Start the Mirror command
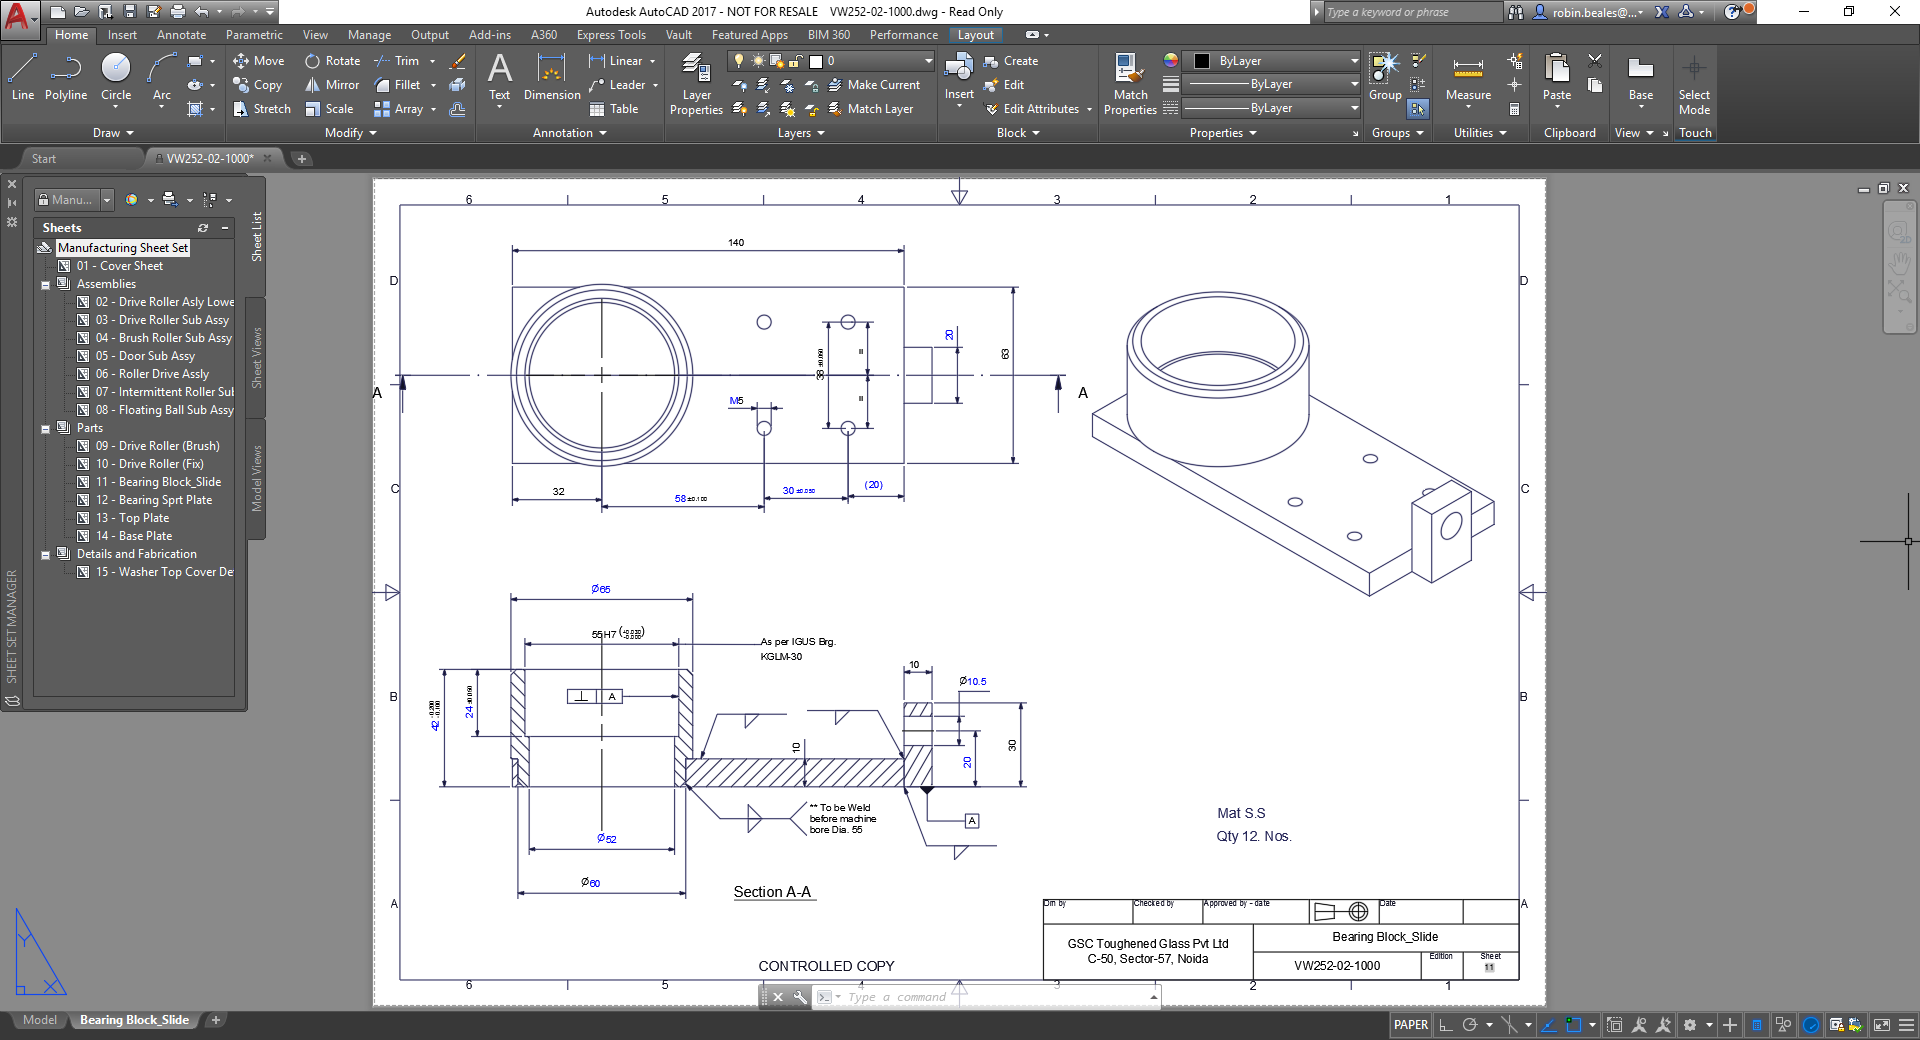The height and width of the screenshot is (1040, 1920). pos(331,85)
